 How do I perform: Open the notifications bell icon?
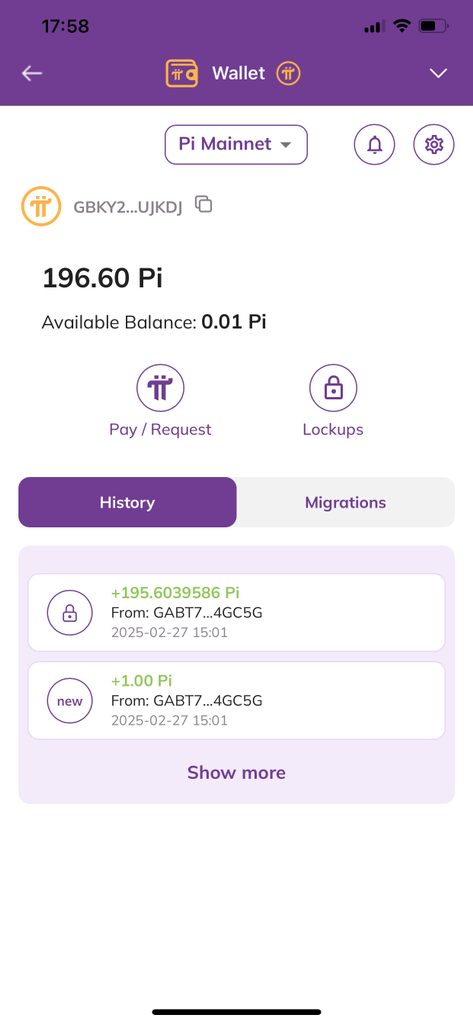374,144
